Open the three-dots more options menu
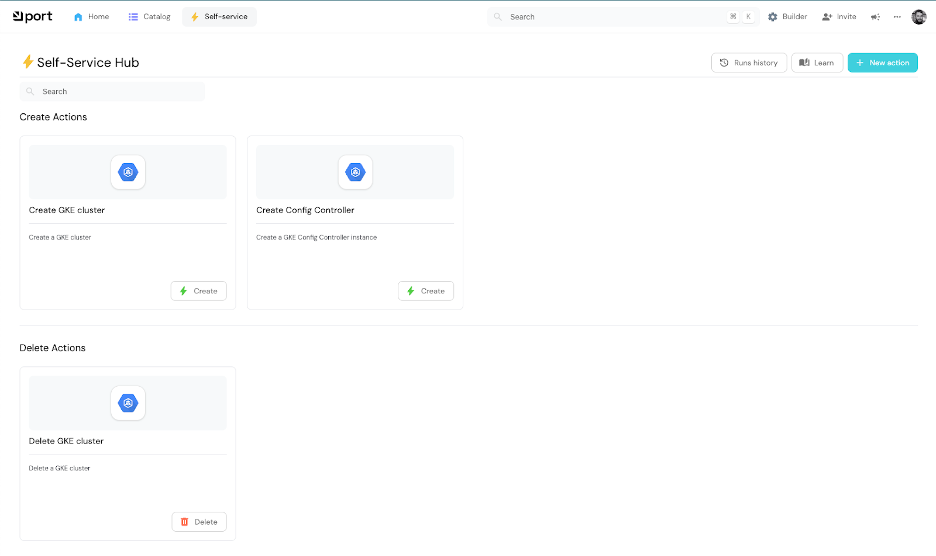This screenshot has width=936, height=556. tap(897, 17)
